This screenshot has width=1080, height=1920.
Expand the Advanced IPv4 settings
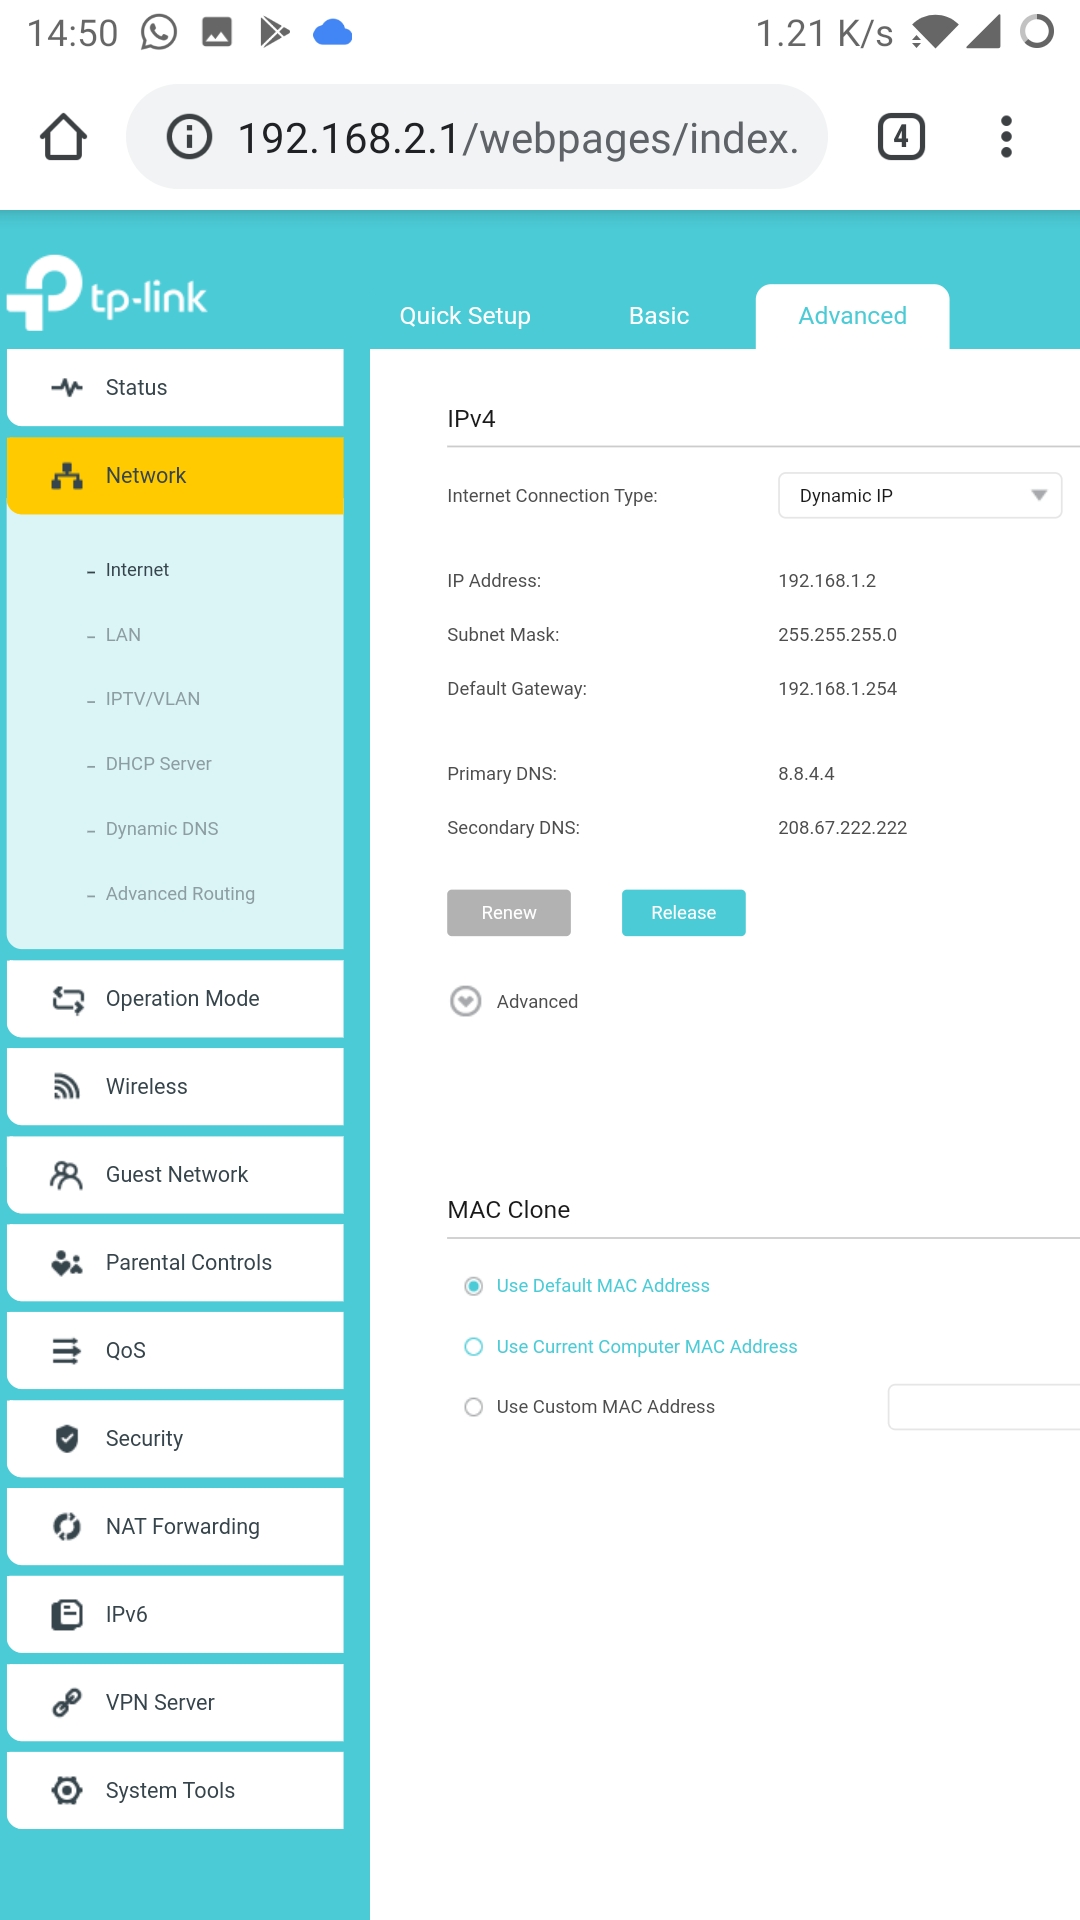point(466,1001)
